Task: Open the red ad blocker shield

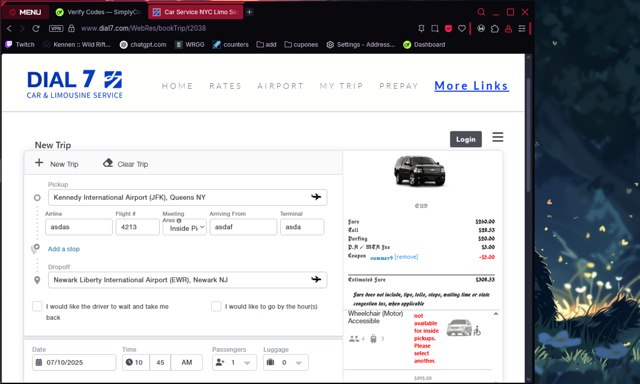Action: [x=448, y=28]
